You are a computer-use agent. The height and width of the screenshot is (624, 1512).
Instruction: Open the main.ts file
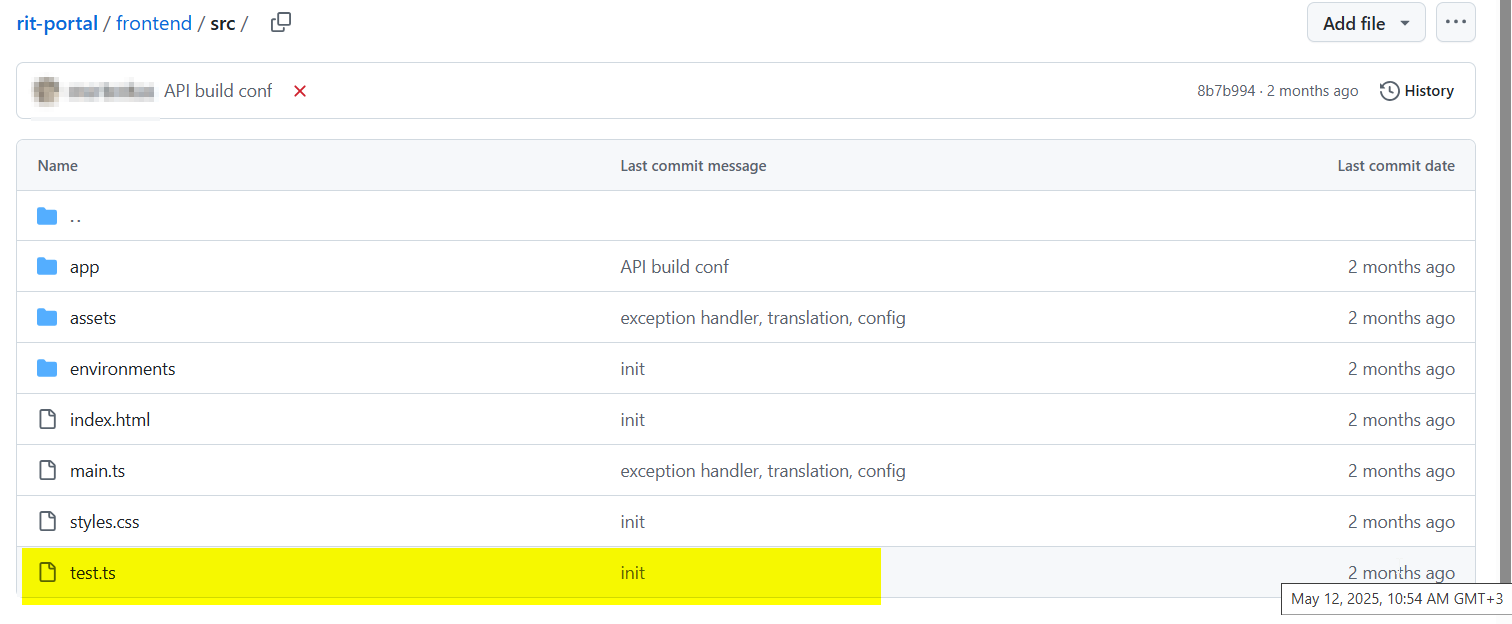(x=97, y=471)
